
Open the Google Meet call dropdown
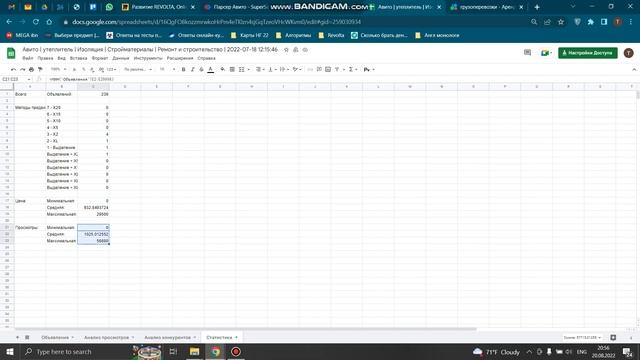point(546,53)
